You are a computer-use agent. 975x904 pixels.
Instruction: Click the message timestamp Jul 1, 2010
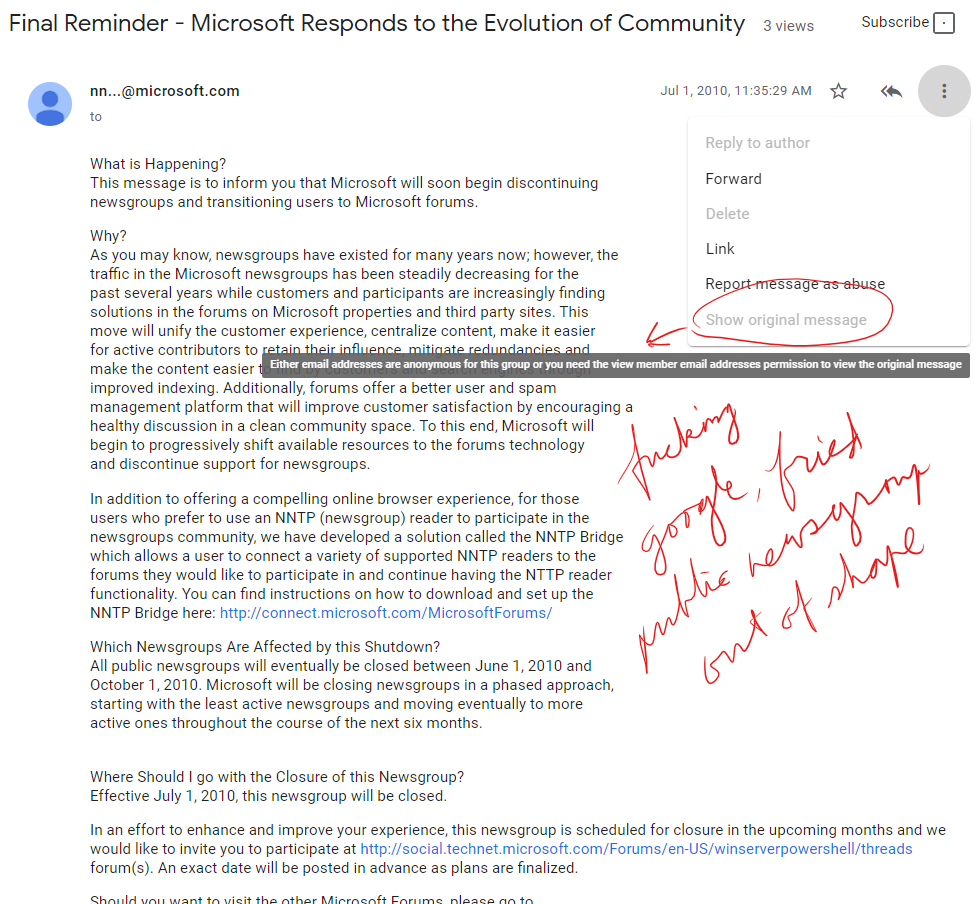click(736, 91)
